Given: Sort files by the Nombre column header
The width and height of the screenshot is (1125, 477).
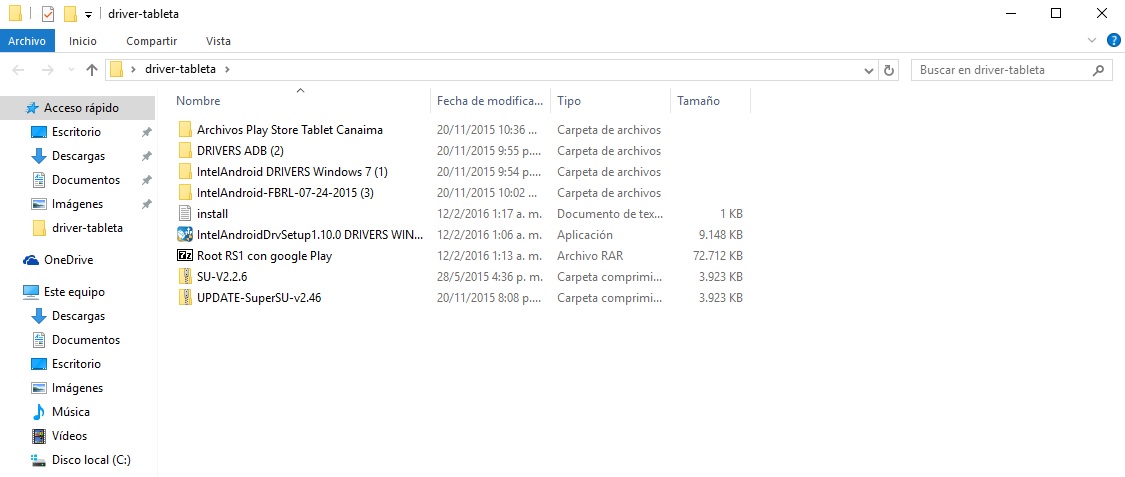Looking at the screenshot, I should coord(199,101).
